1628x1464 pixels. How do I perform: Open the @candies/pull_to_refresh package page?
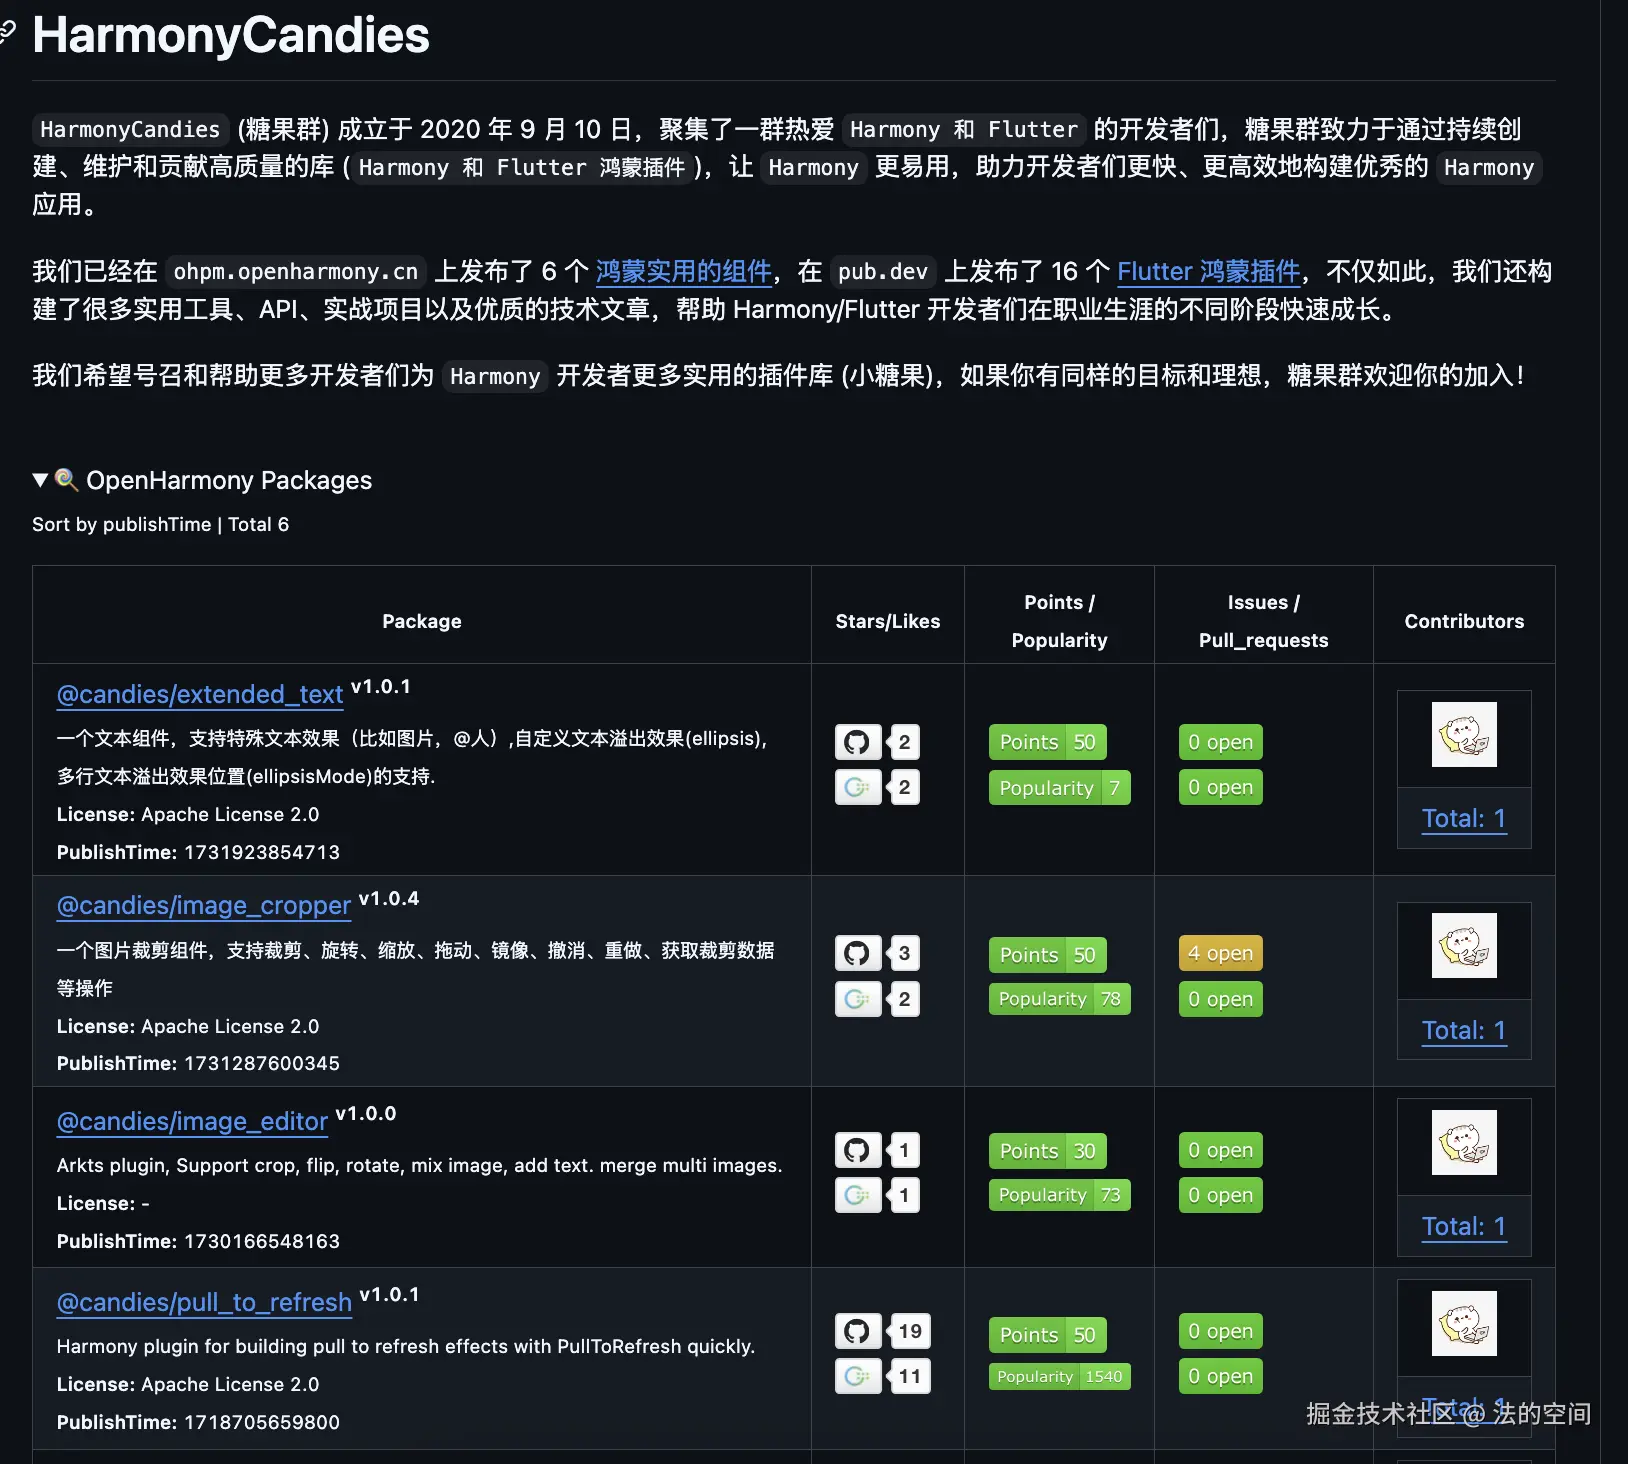tap(203, 1302)
